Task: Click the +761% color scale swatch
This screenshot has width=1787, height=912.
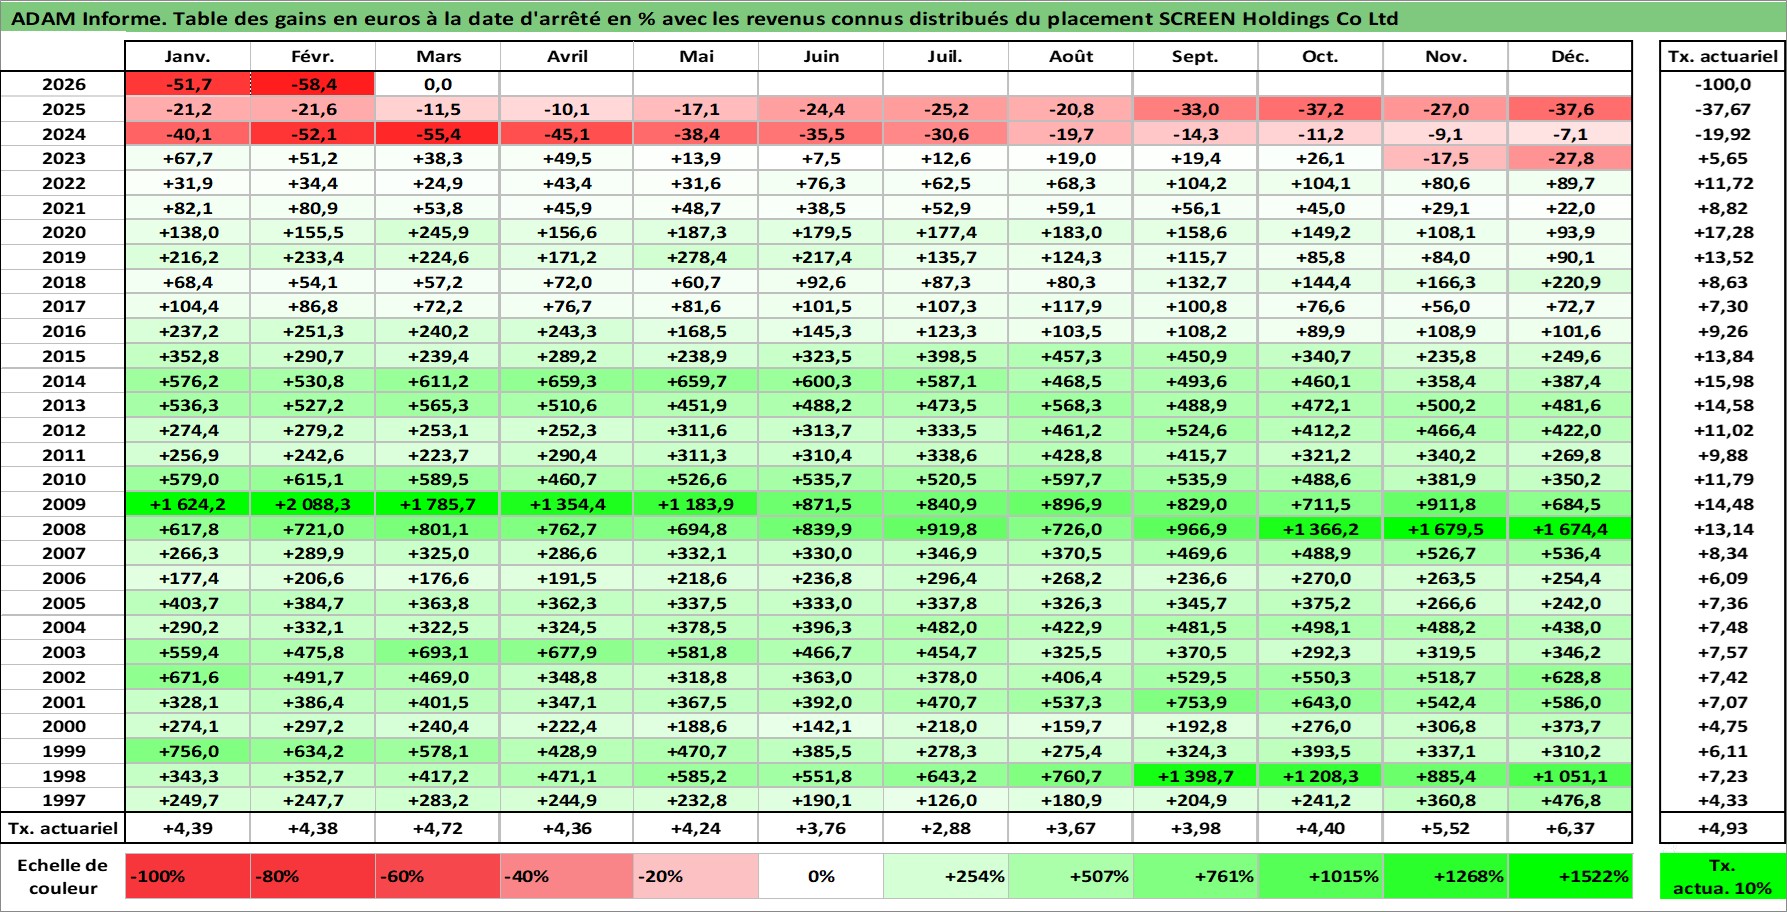Action: [1196, 876]
